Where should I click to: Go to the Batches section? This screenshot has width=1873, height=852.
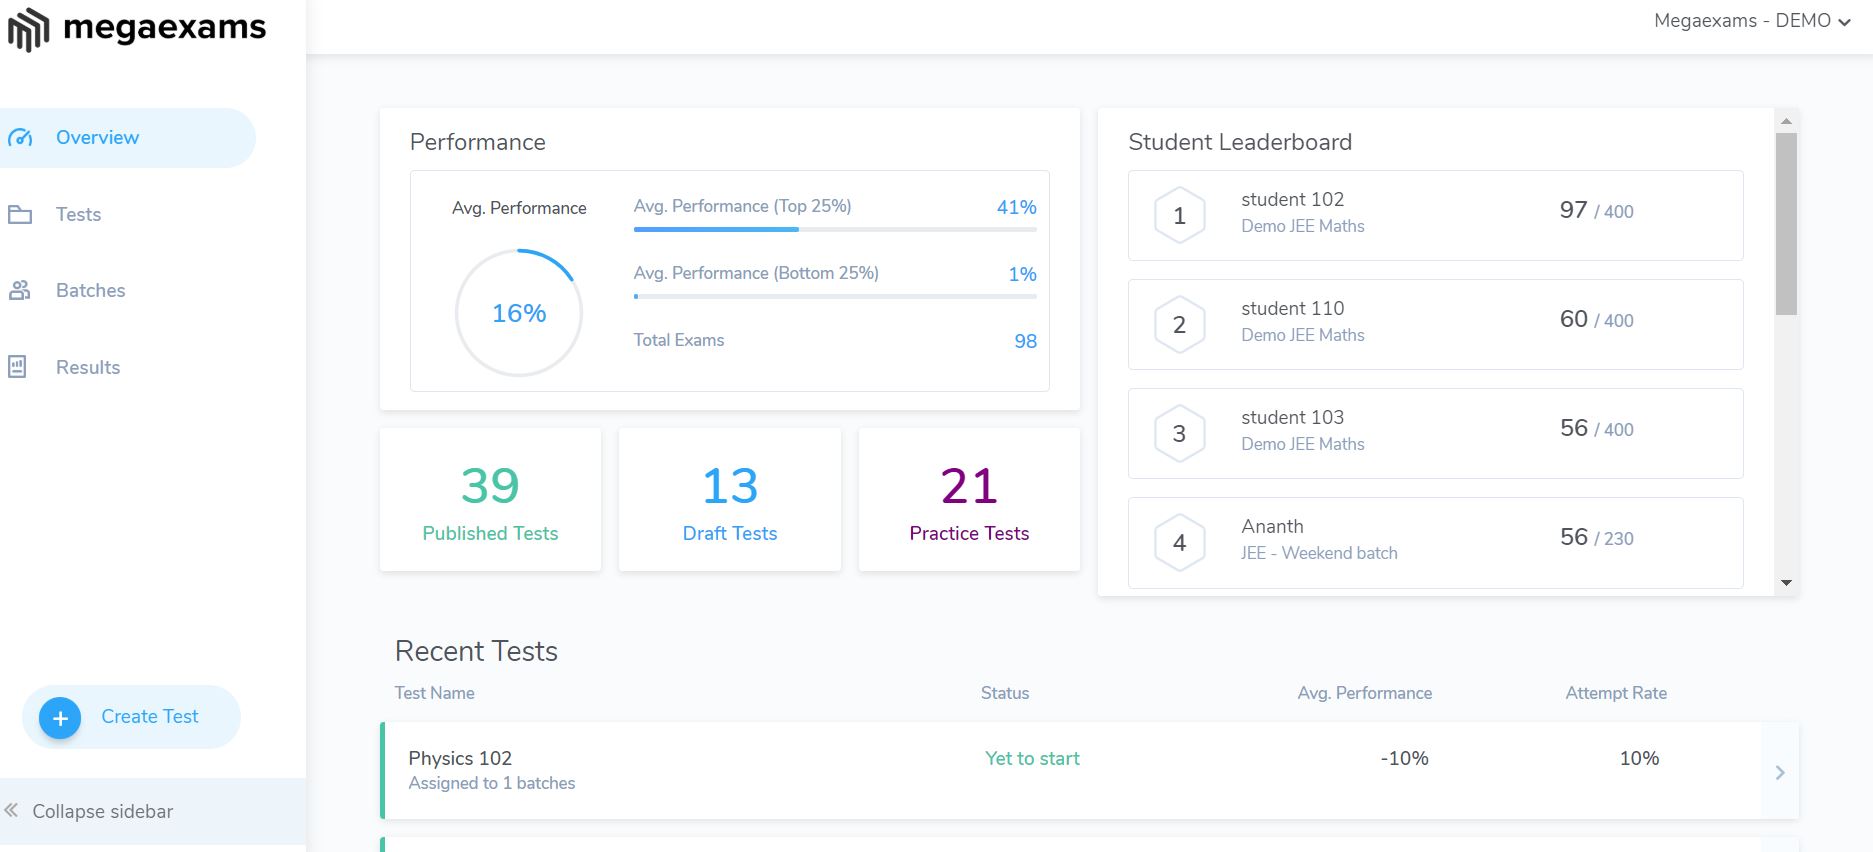[x=90, y=291]
